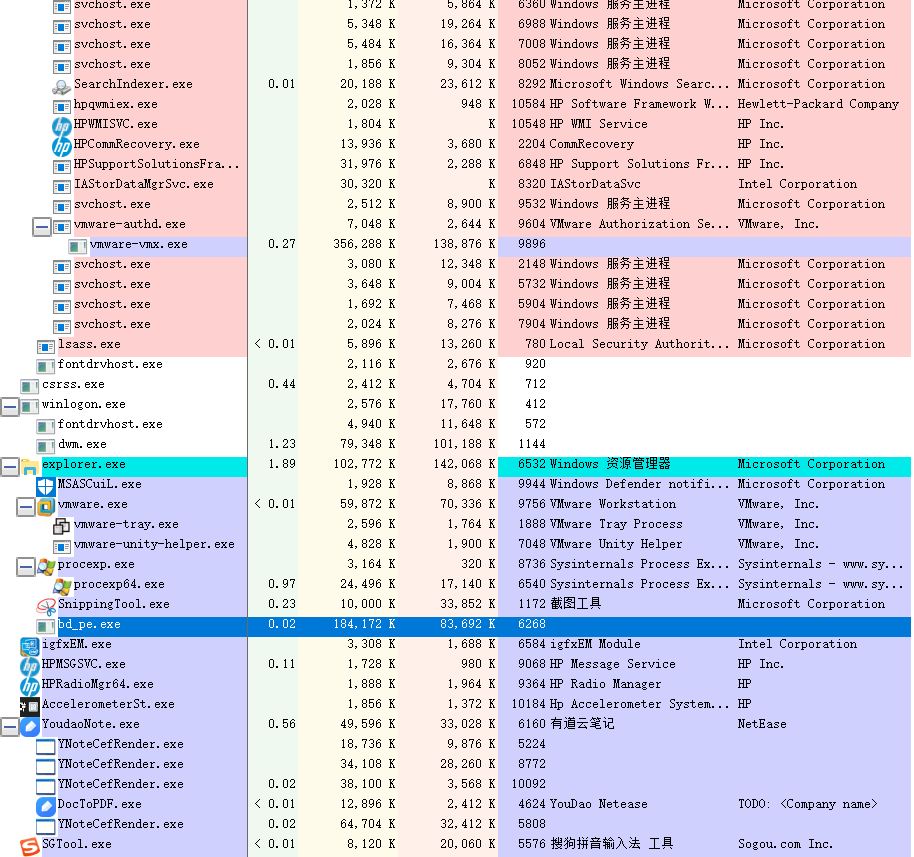Click the bd_pe.exe process icon

(x=45, y=627)
